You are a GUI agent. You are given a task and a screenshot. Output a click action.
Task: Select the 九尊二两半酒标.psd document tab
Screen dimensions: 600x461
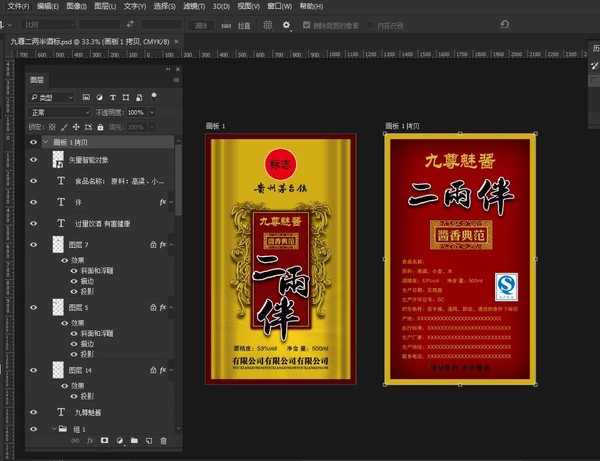coord(90,41)
